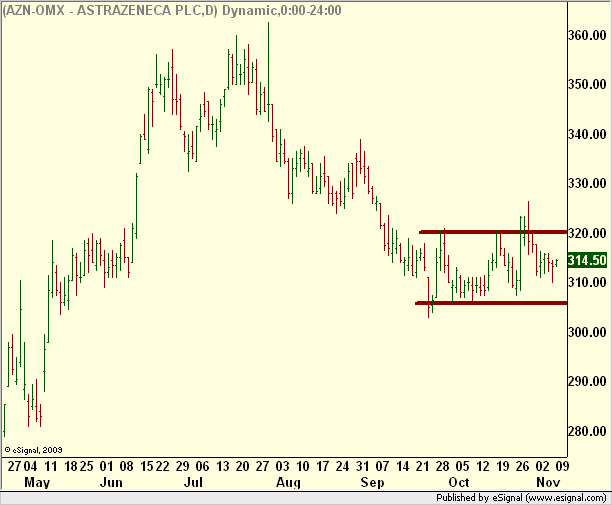Click the Oct month label
Viewport: 612px width, 505px height.
[458, 482]
